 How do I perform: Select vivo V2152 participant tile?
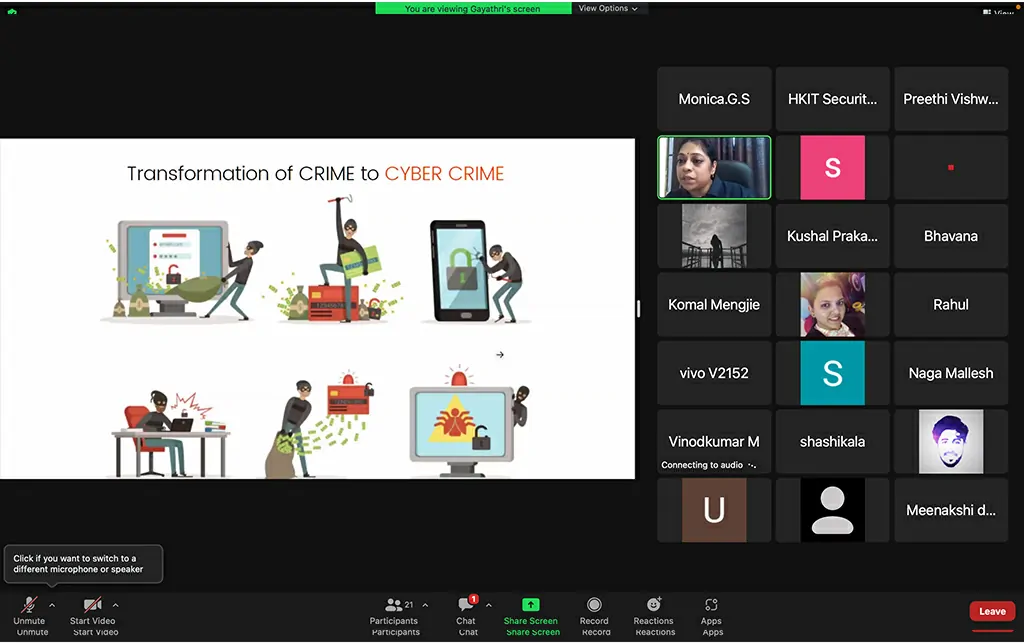(x=714, y=373)
